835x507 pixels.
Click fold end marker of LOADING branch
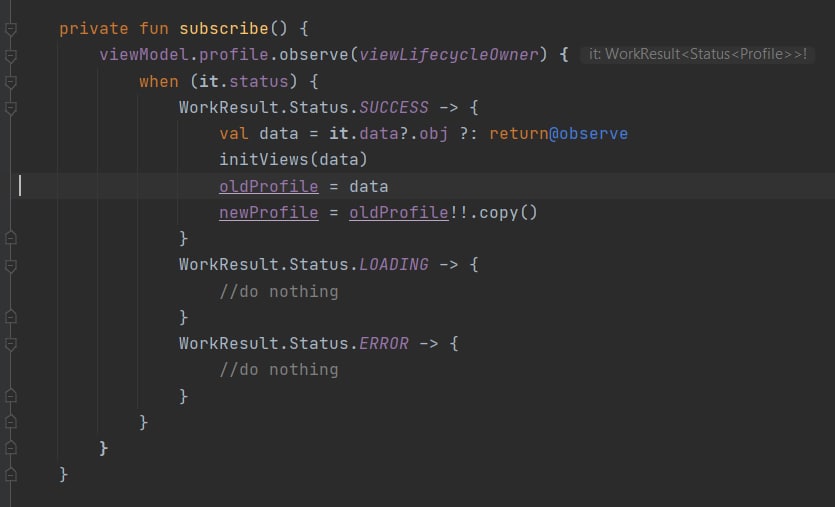point(11,317)
